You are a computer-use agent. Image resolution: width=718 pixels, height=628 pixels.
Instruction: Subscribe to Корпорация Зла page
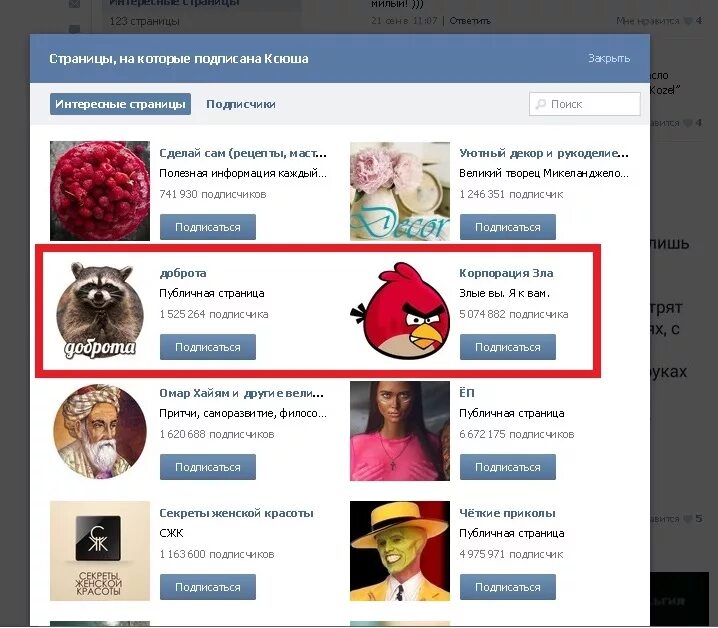click(508, 347)
